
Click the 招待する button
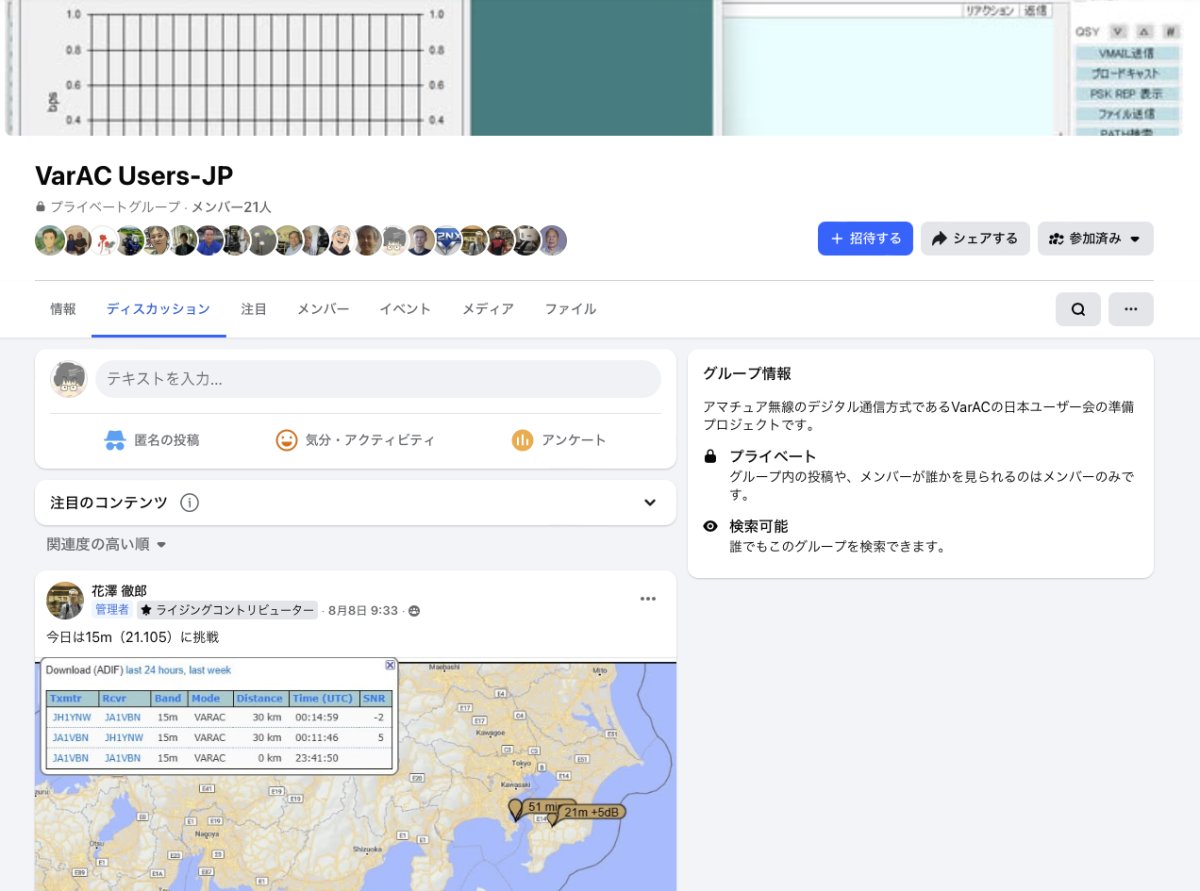(x=865, y=239)
